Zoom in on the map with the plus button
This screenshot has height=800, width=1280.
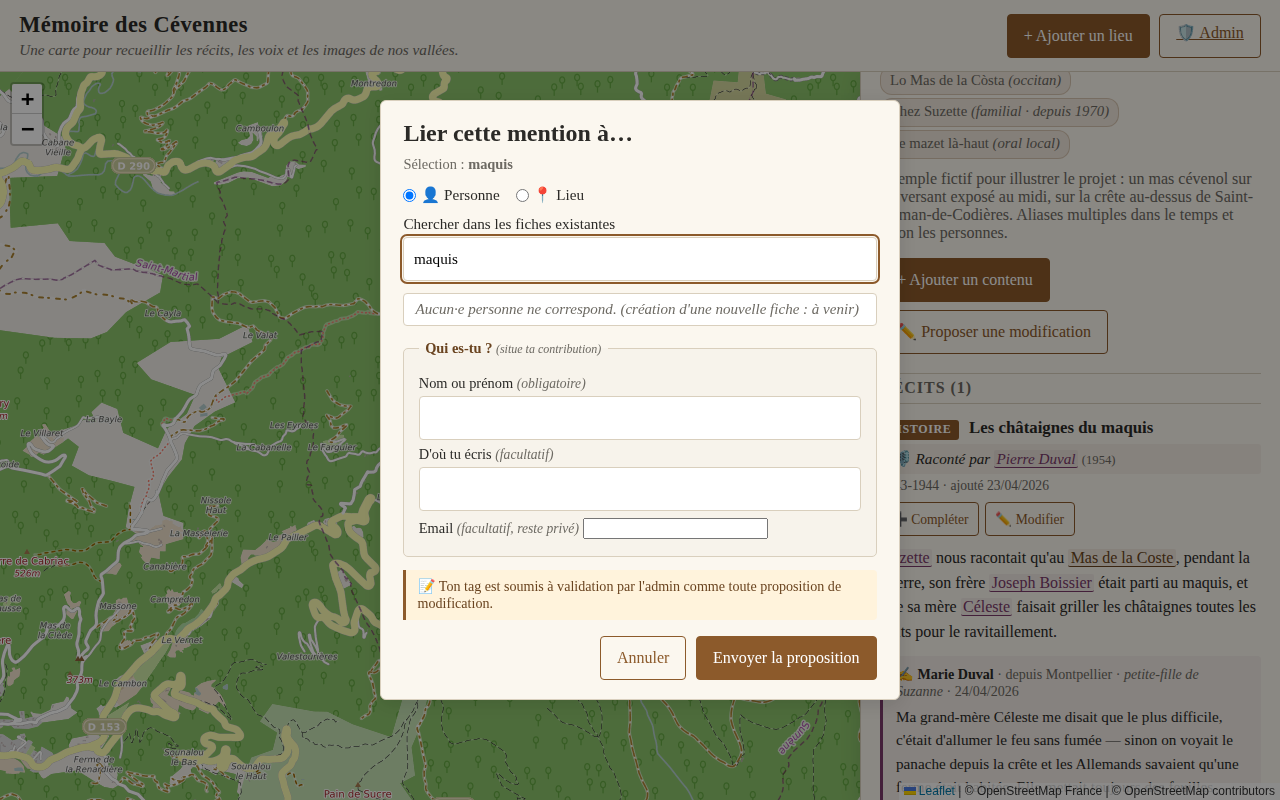26,100
